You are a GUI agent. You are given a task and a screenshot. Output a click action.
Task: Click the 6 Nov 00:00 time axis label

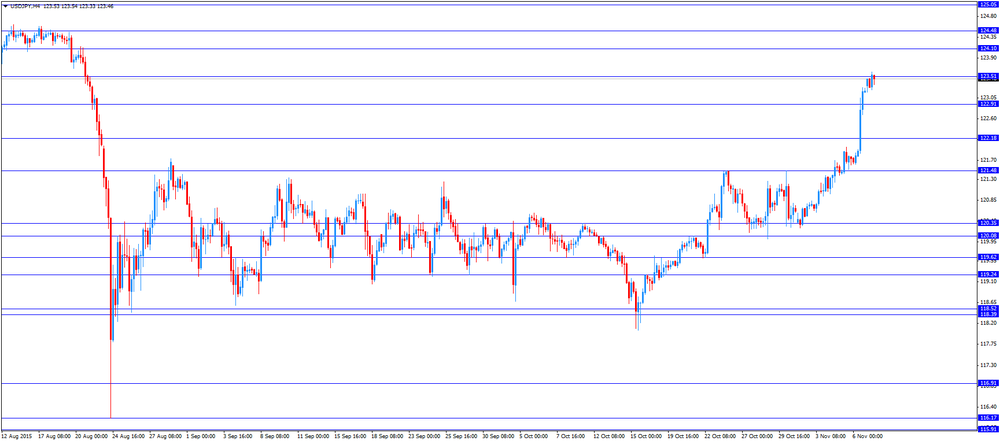tap(869, 437)
